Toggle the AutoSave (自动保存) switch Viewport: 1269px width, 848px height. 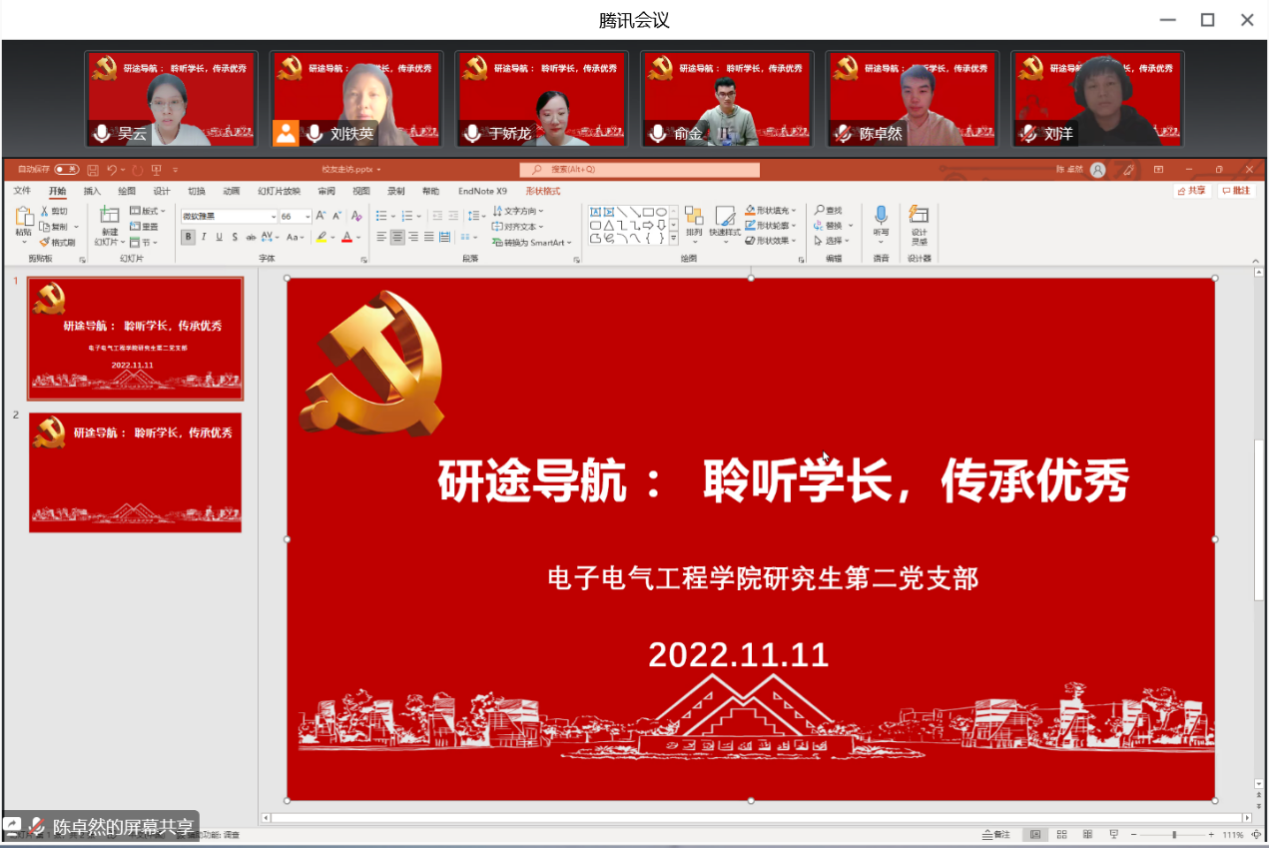pos(66,170)
